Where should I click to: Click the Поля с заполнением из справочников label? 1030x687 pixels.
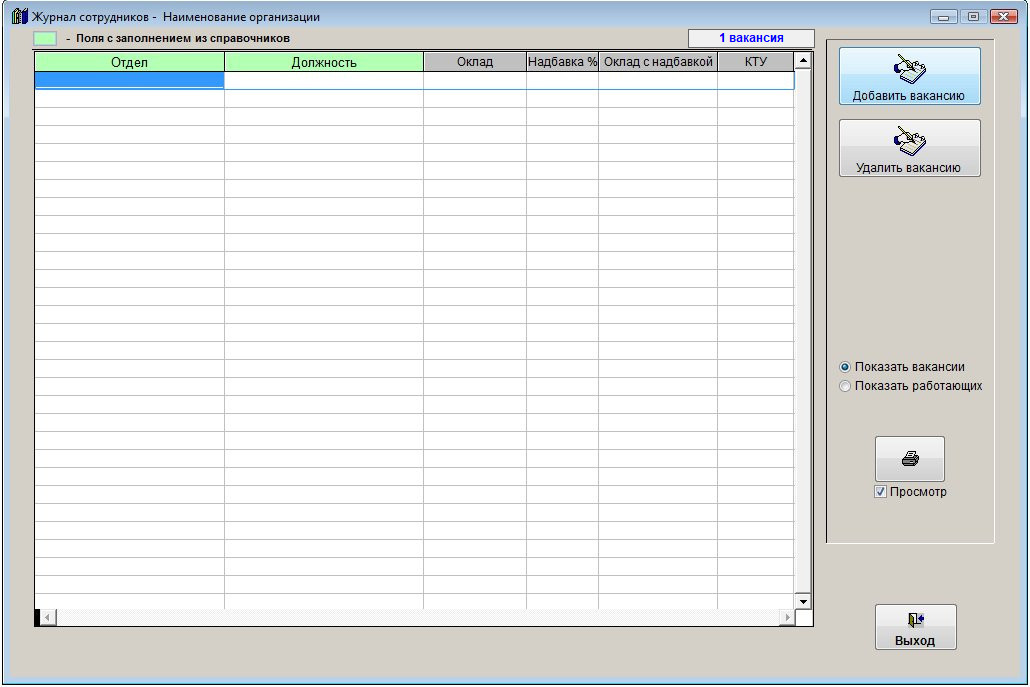(x=183, y=38)
